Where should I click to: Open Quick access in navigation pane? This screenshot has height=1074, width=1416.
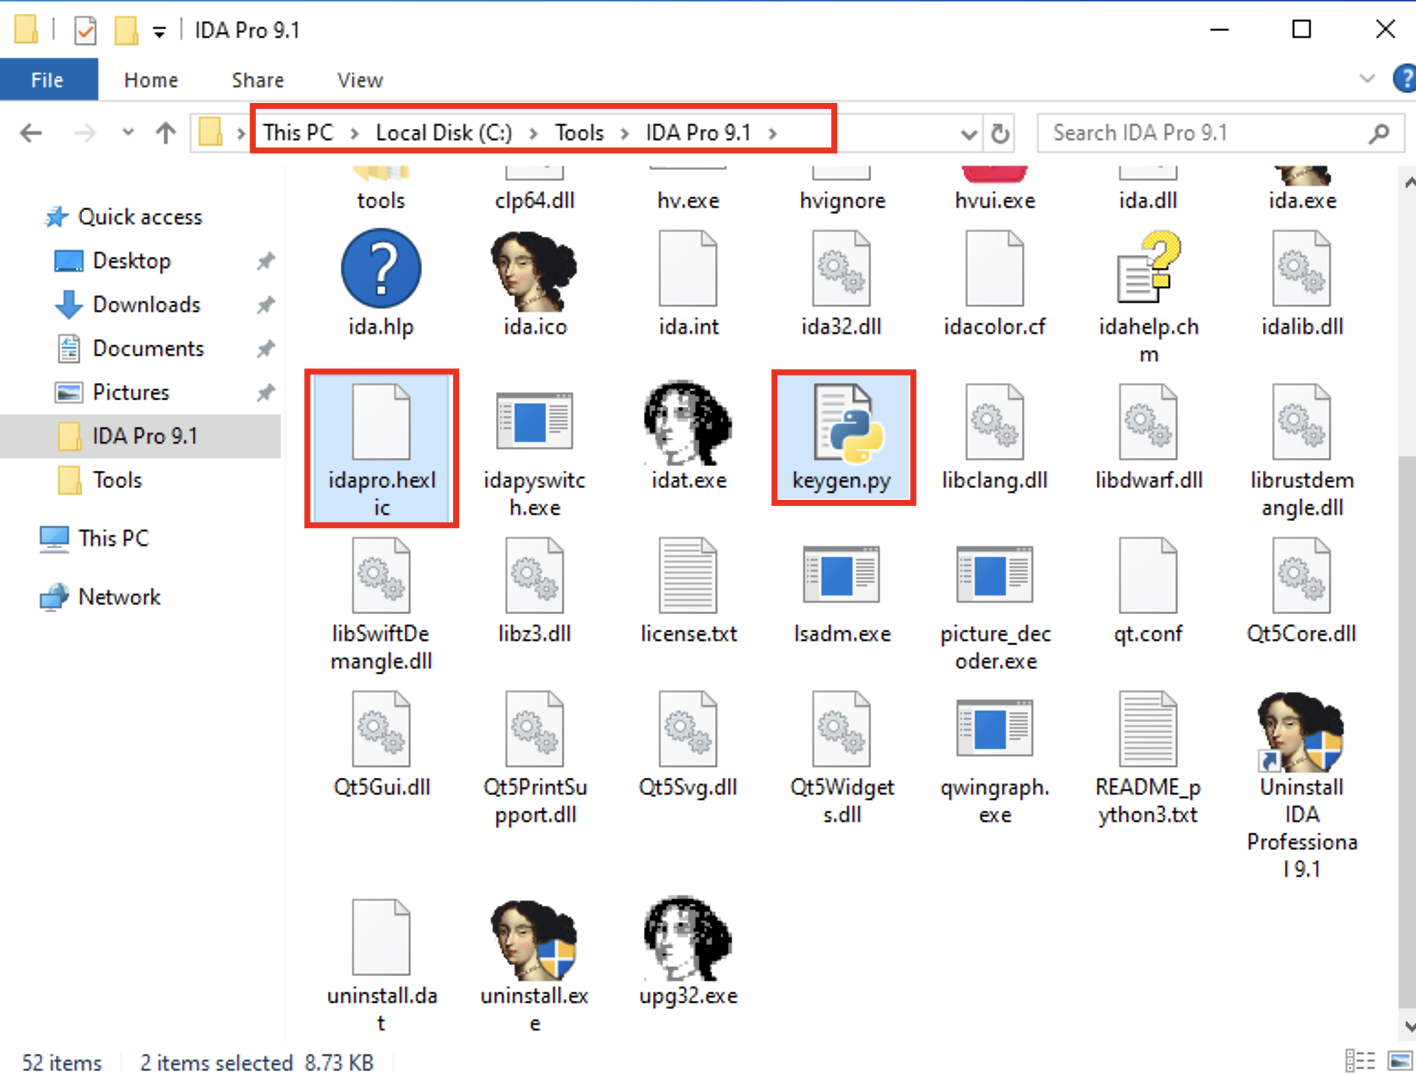click(140, 217)
